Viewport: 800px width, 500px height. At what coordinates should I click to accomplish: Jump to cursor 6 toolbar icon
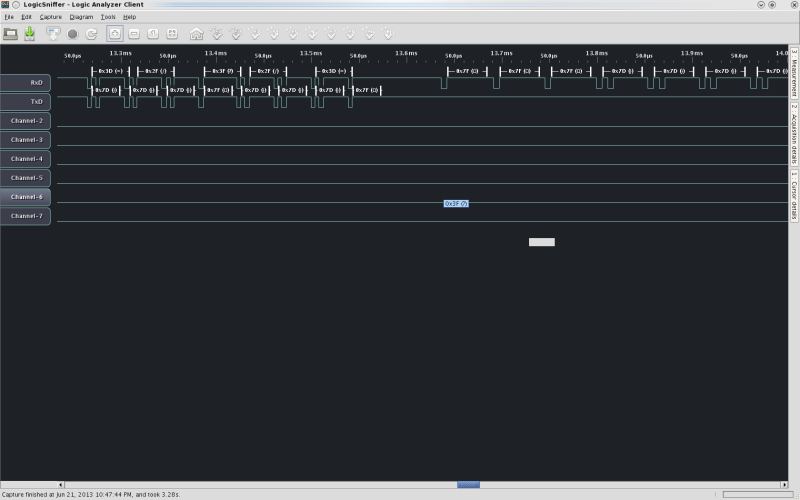point(312,34)
